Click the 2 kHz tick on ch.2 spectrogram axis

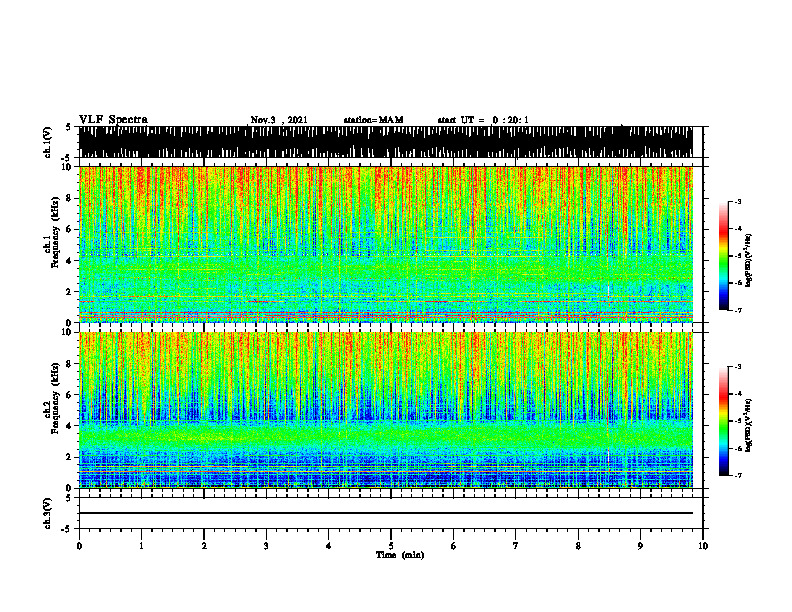[70, 457]
